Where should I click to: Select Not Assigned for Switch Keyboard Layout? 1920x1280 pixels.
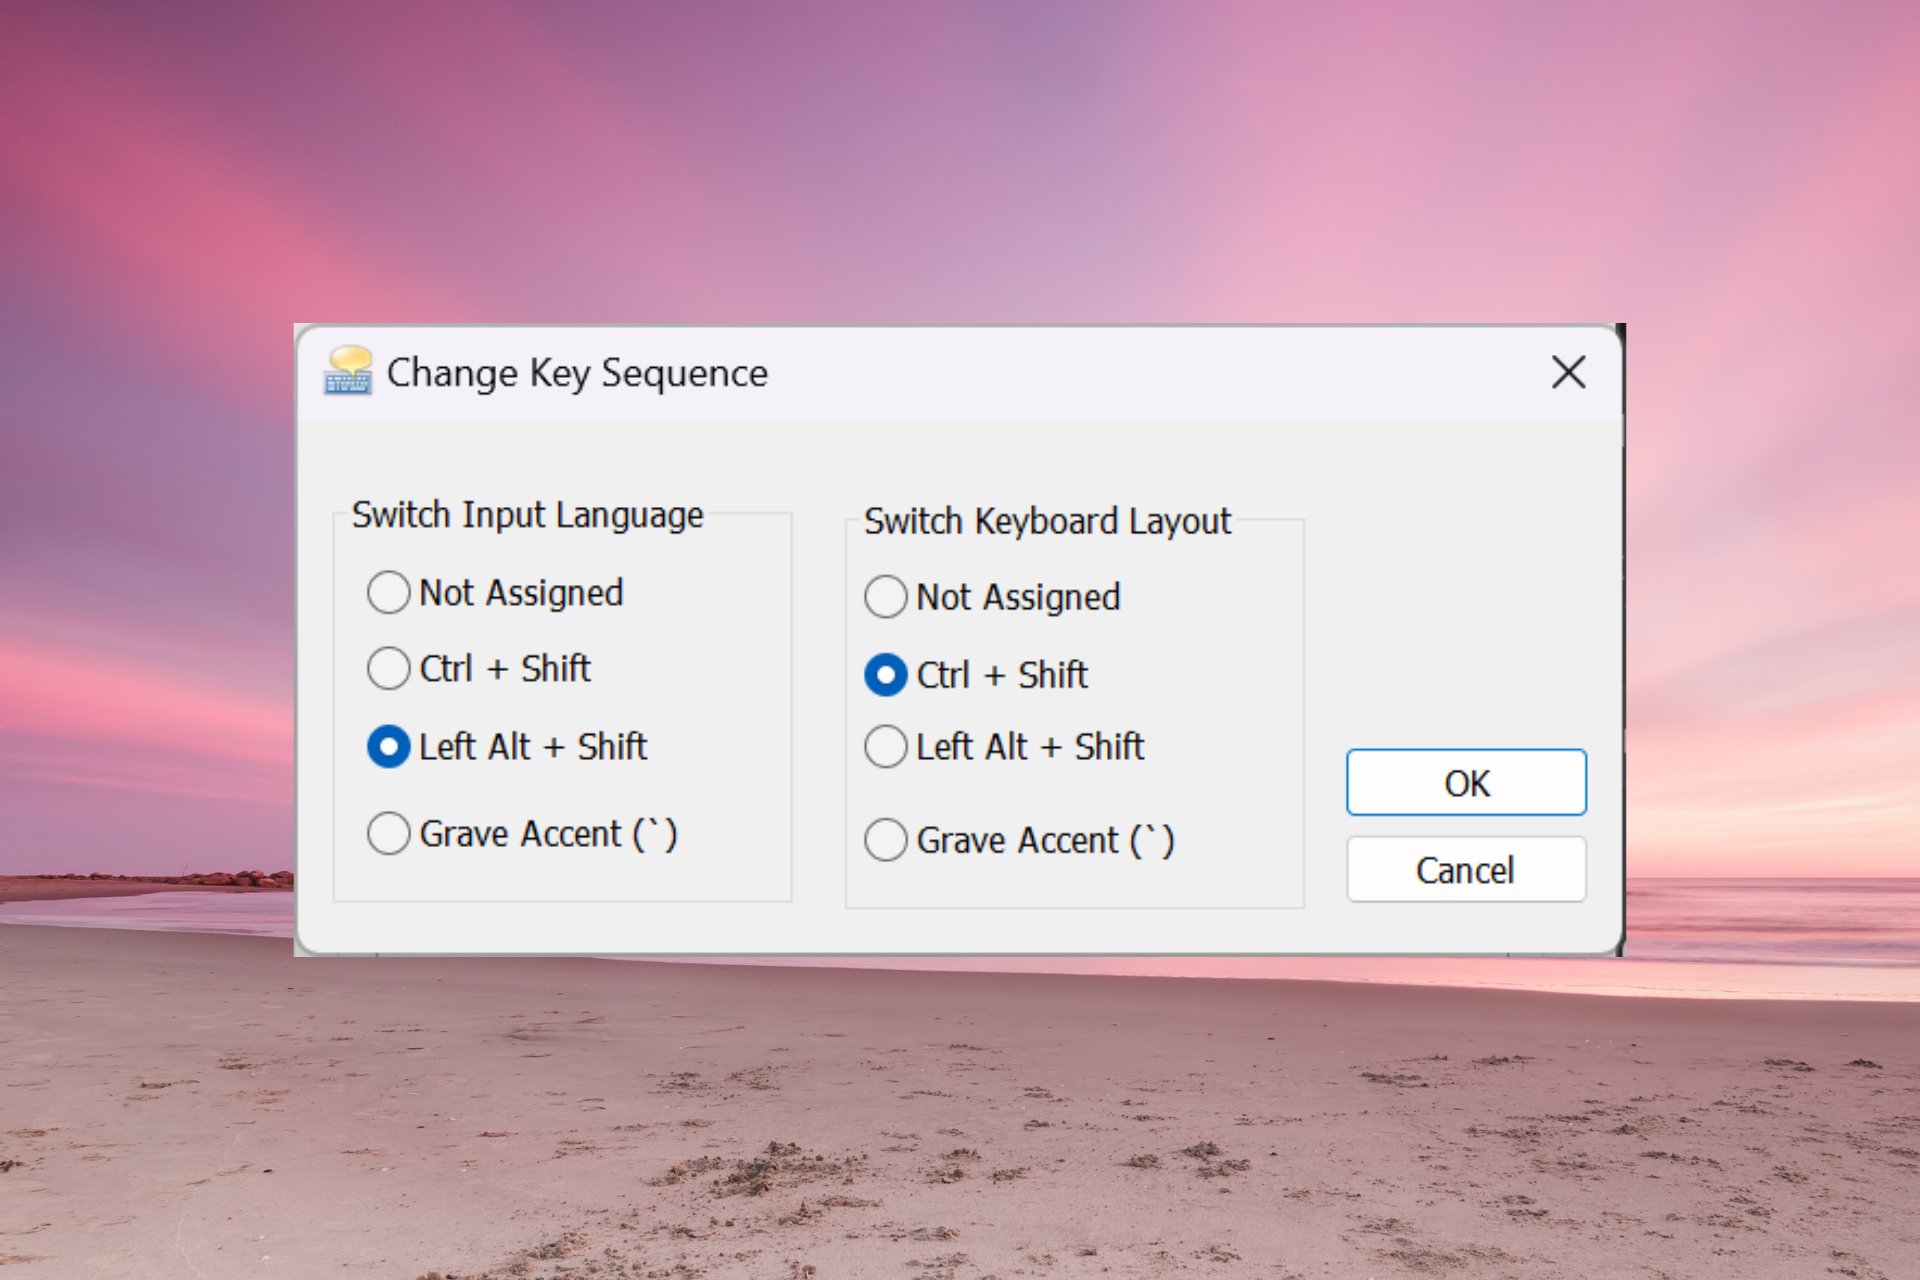[884, 596]
